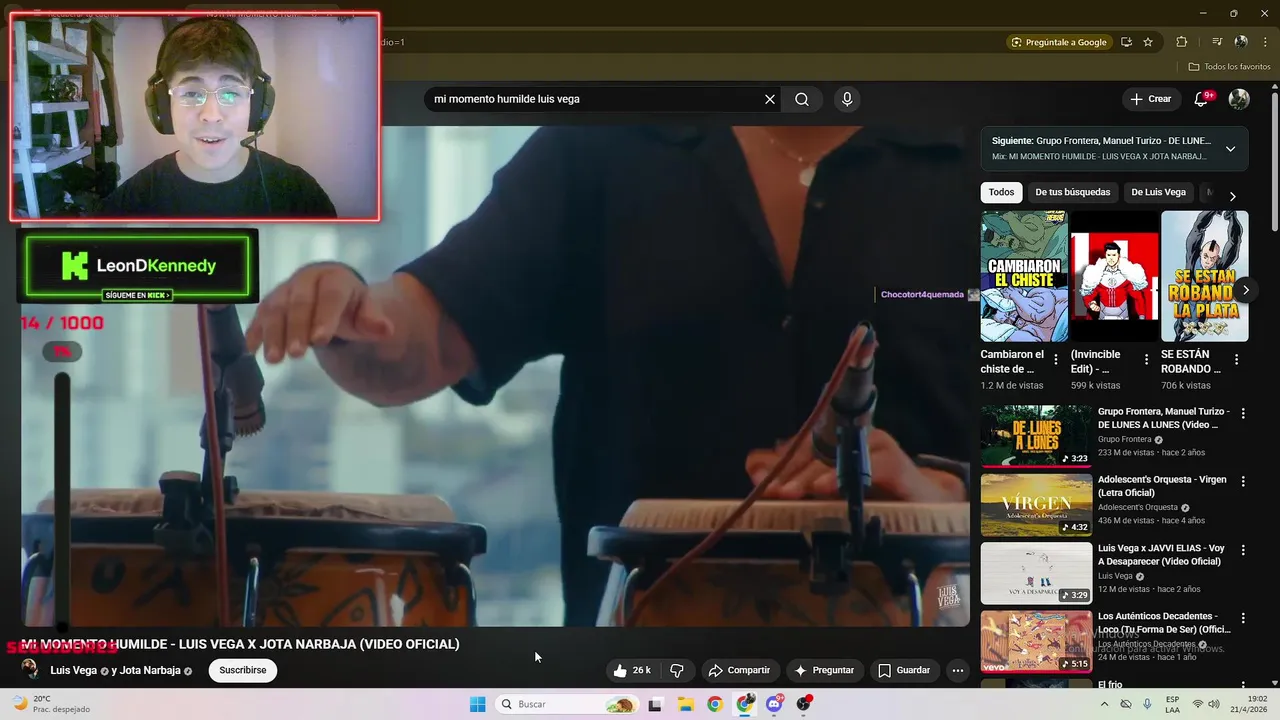Open Chrome extensions puzzle icon

[x=1181, y=42]
